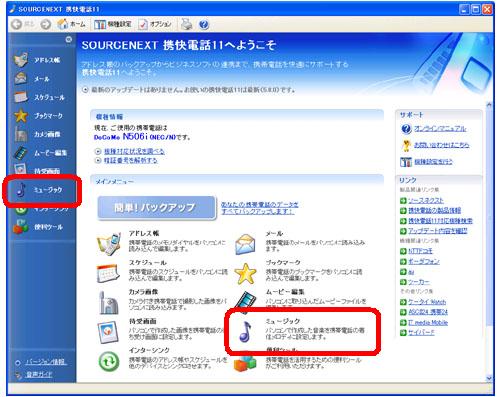Open Useful Tools (便利ツール) in sidebar
Screen dimensions: 500x397
(38, 227)
